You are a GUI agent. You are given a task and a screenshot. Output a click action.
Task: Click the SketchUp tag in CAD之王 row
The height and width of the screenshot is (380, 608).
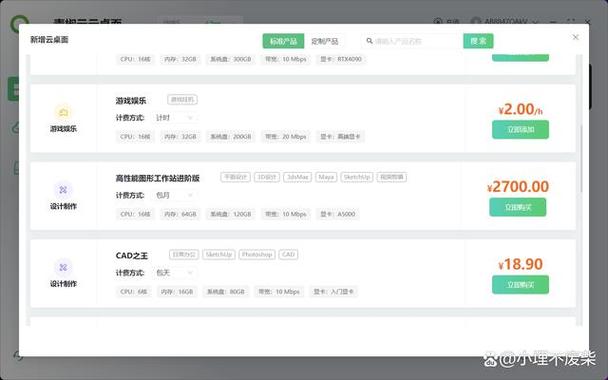pos(219,255)
